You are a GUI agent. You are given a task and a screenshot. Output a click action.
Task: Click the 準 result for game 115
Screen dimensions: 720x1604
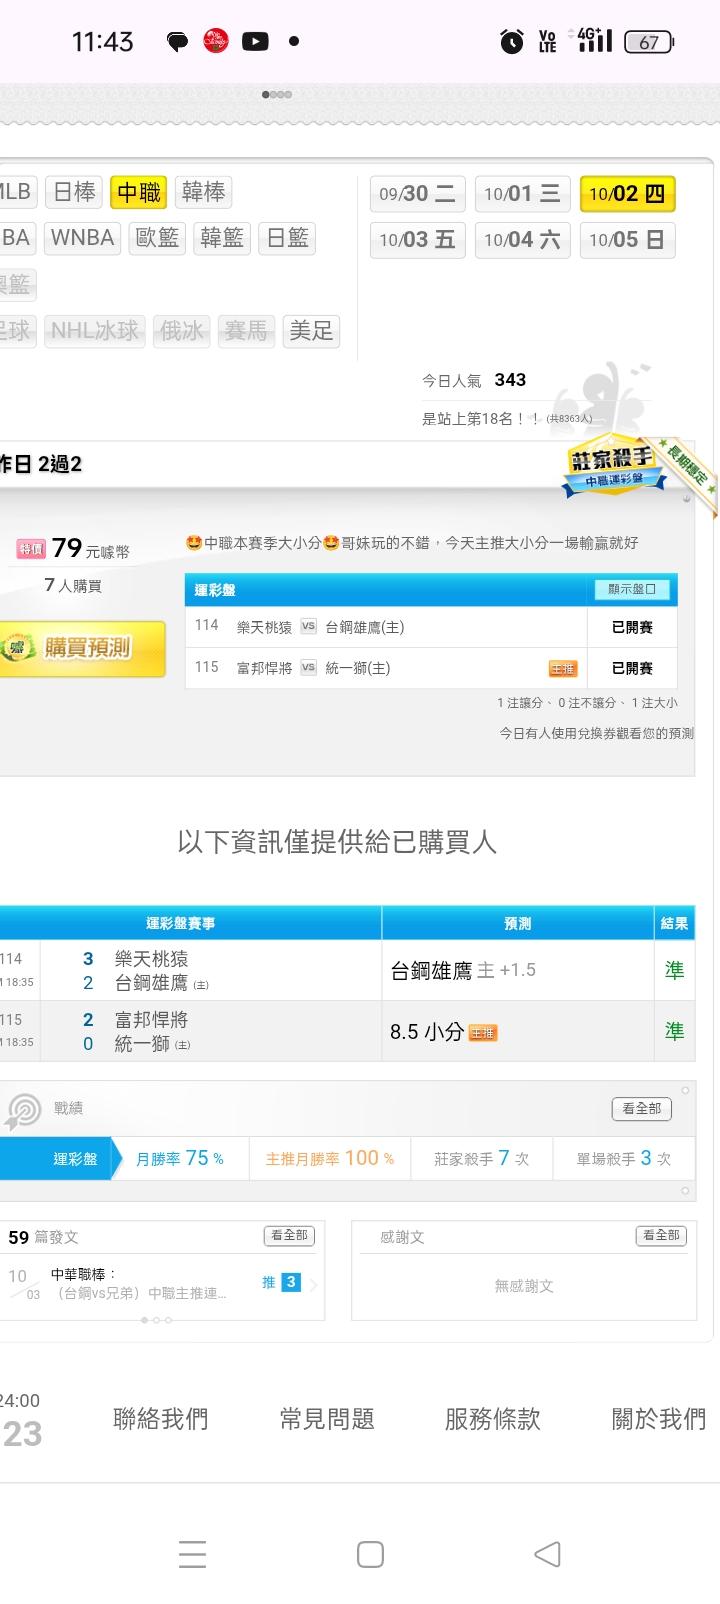(675, 1031)
